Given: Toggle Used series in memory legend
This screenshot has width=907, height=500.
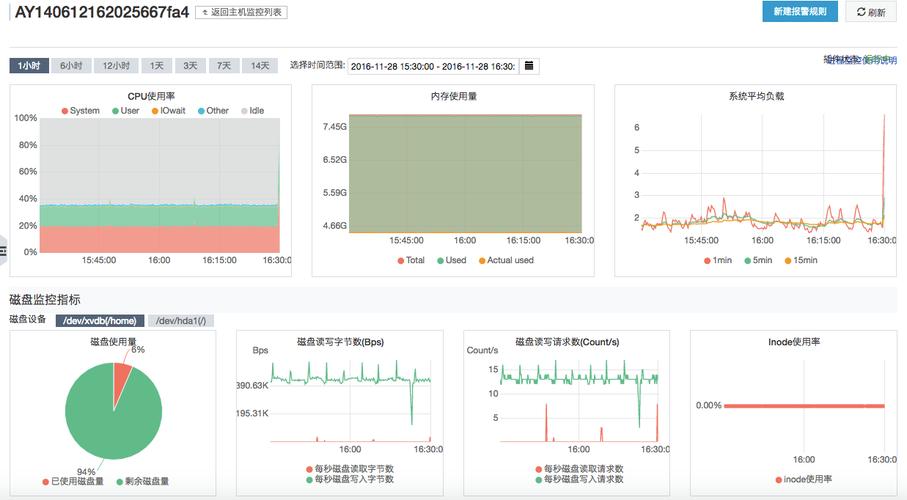Looking at the screenshot, I should pyautogui.click(x=452, y=260).
